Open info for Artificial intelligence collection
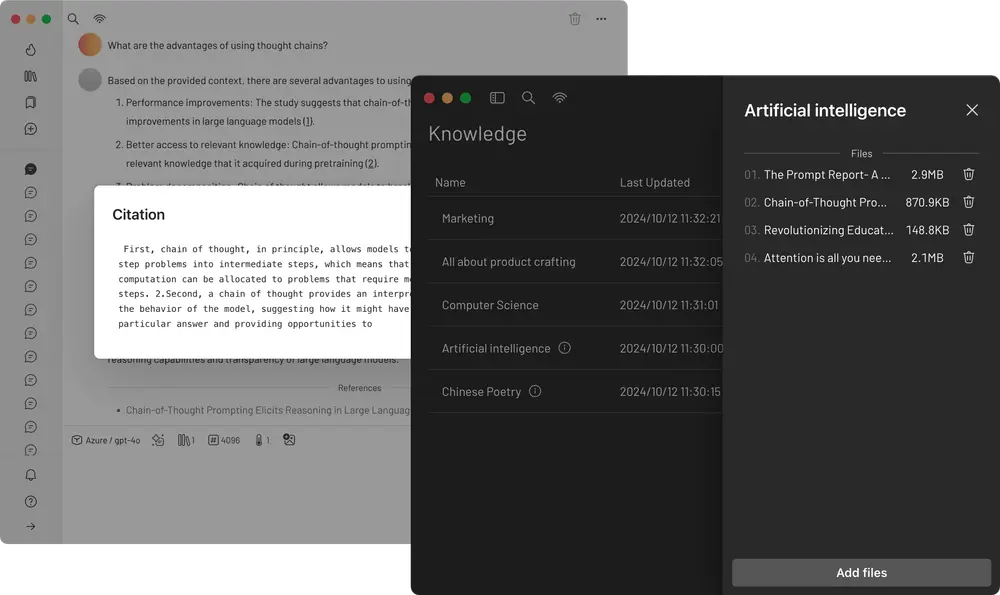Viewport: 1000px width, 595px height. click(x=565, y=348)
